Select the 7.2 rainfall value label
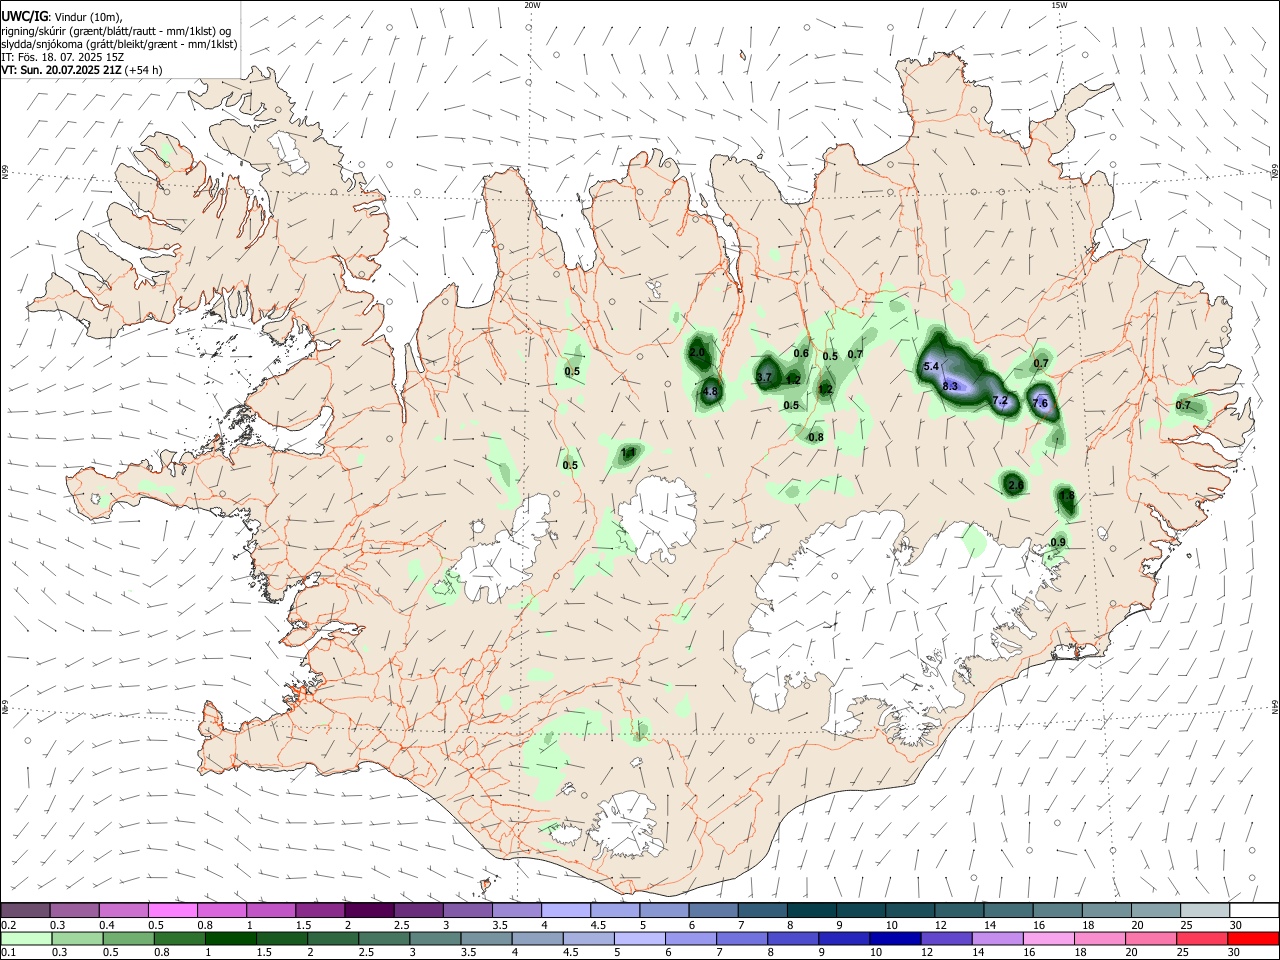 click(x=999, y=401)
